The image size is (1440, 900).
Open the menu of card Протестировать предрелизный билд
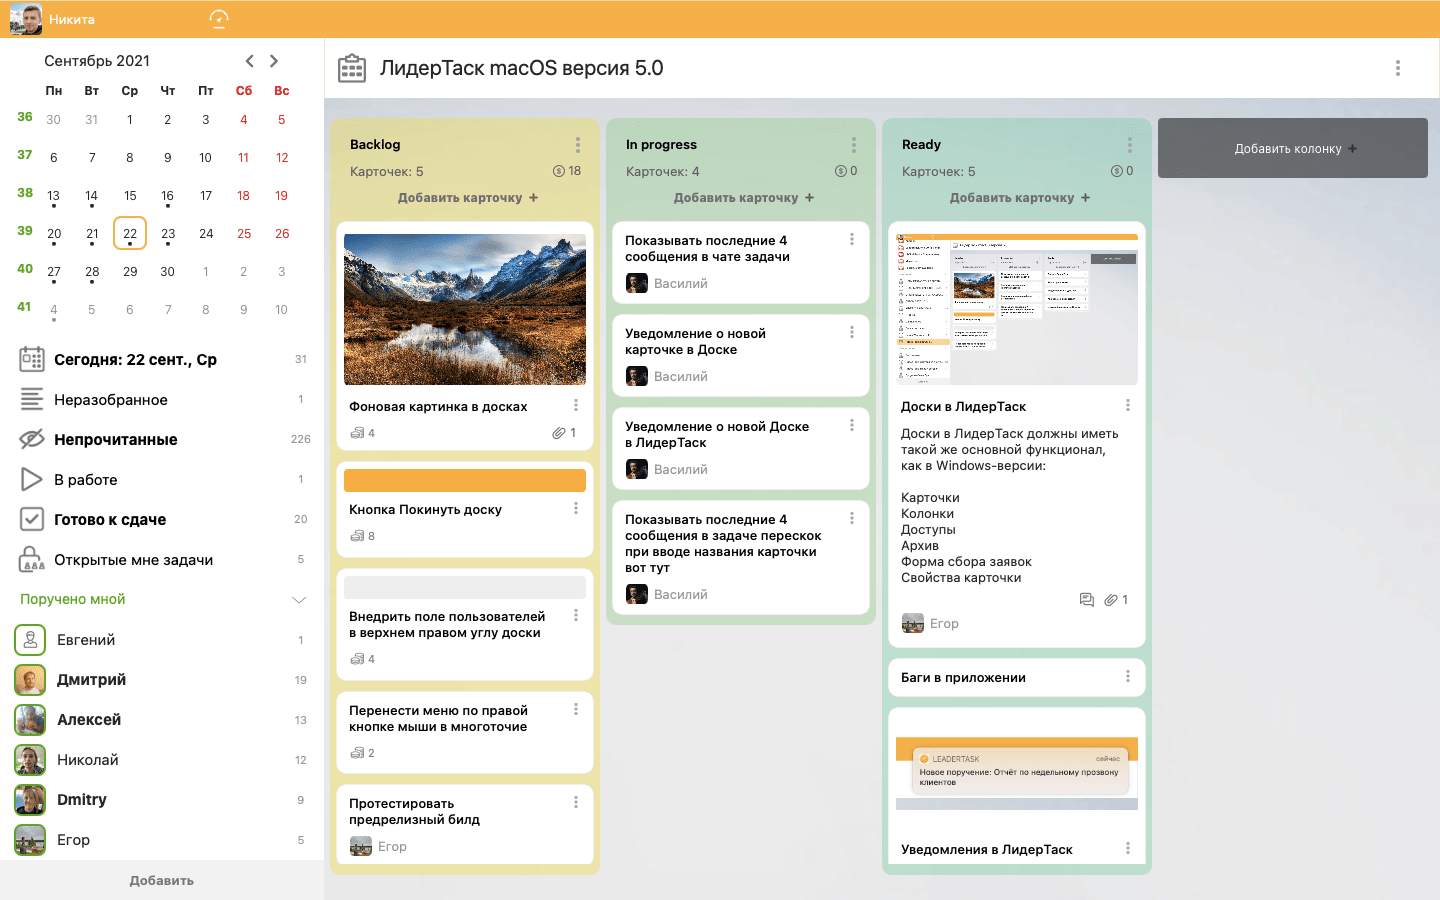pos(576,802)
